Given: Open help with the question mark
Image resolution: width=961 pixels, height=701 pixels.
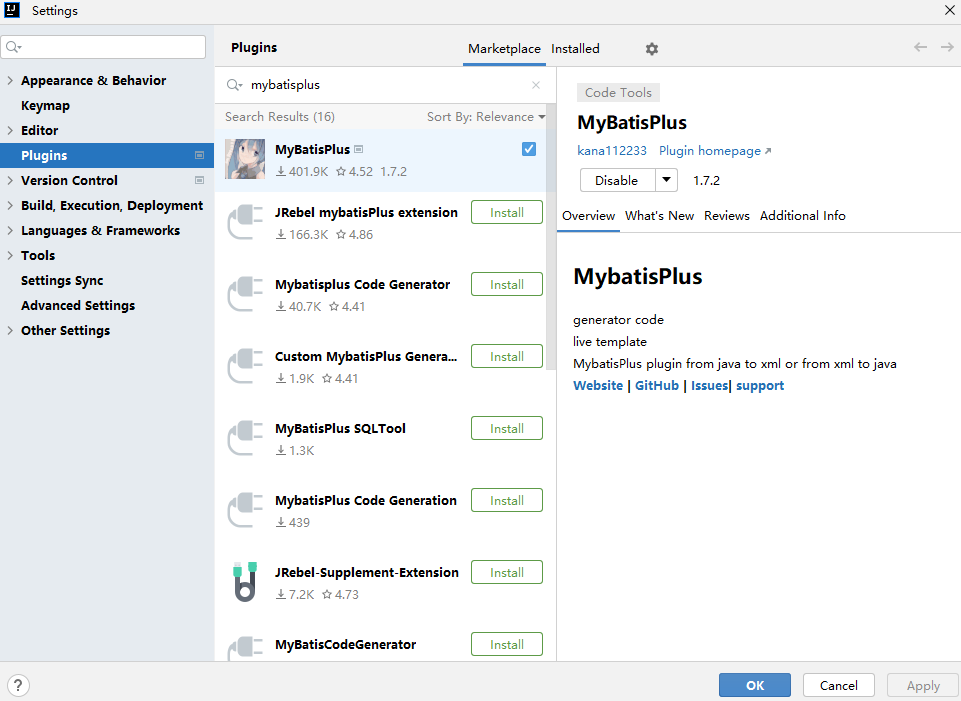Looking at the screenshot, I should [x=18, y=685].
